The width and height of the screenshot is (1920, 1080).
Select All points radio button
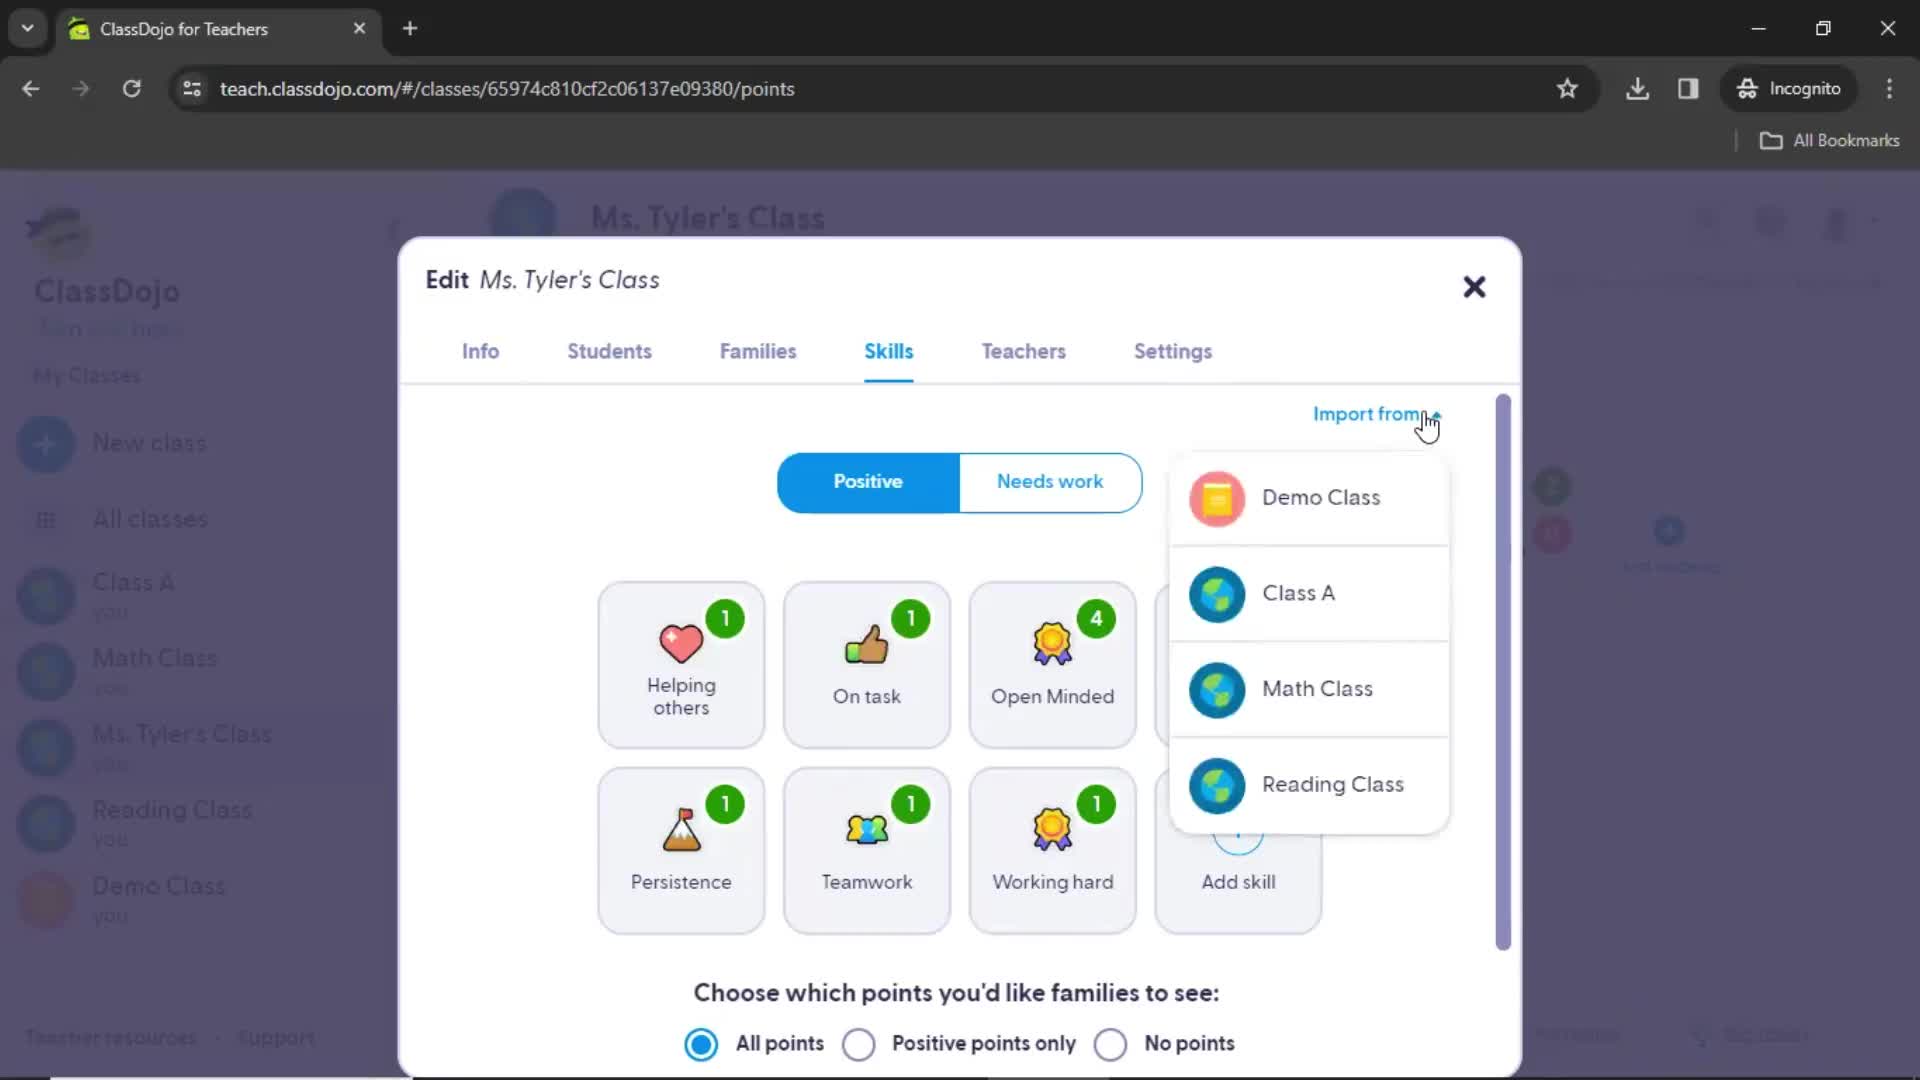click(700, 1043)
